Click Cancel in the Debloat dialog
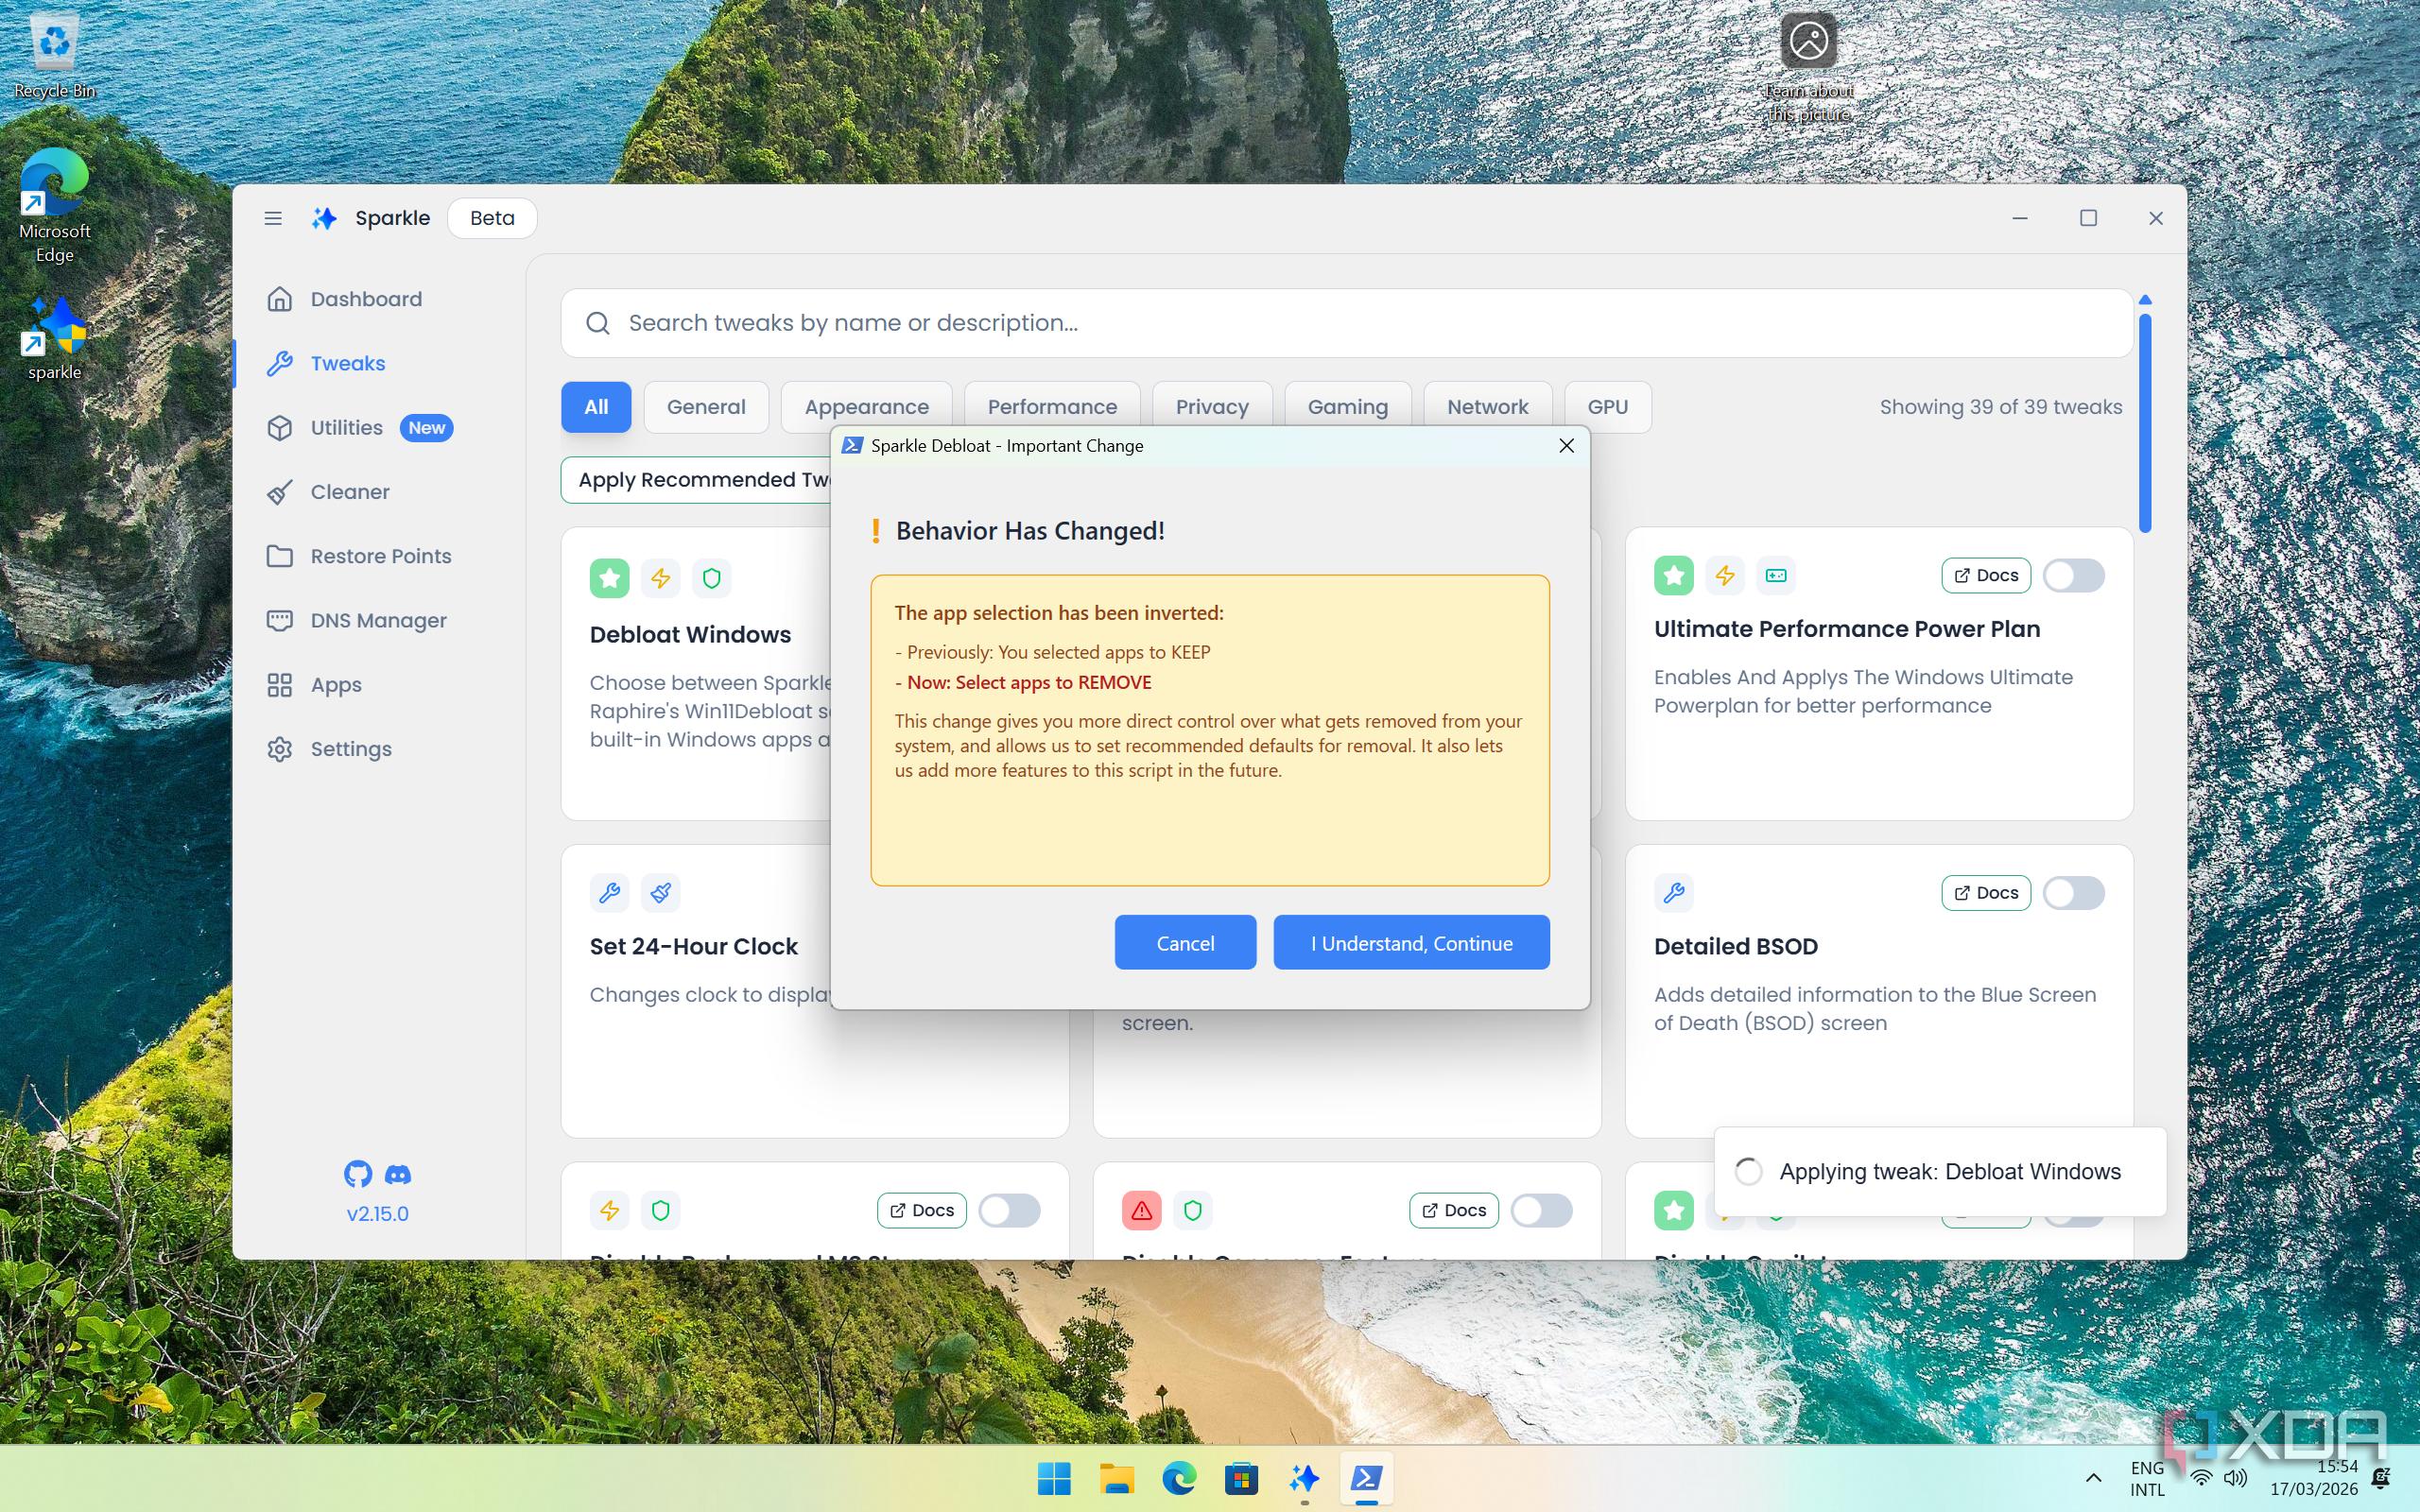The image size is (2420, 1512). [x=1185, y=942]
